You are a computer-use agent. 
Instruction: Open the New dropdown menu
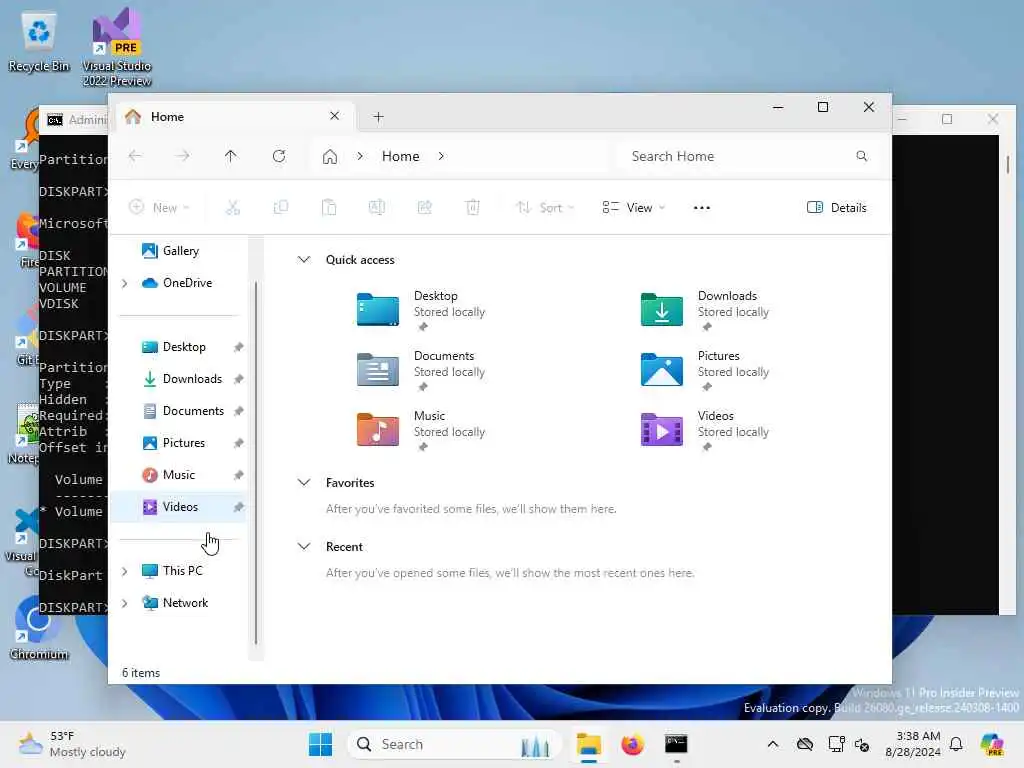159,208
